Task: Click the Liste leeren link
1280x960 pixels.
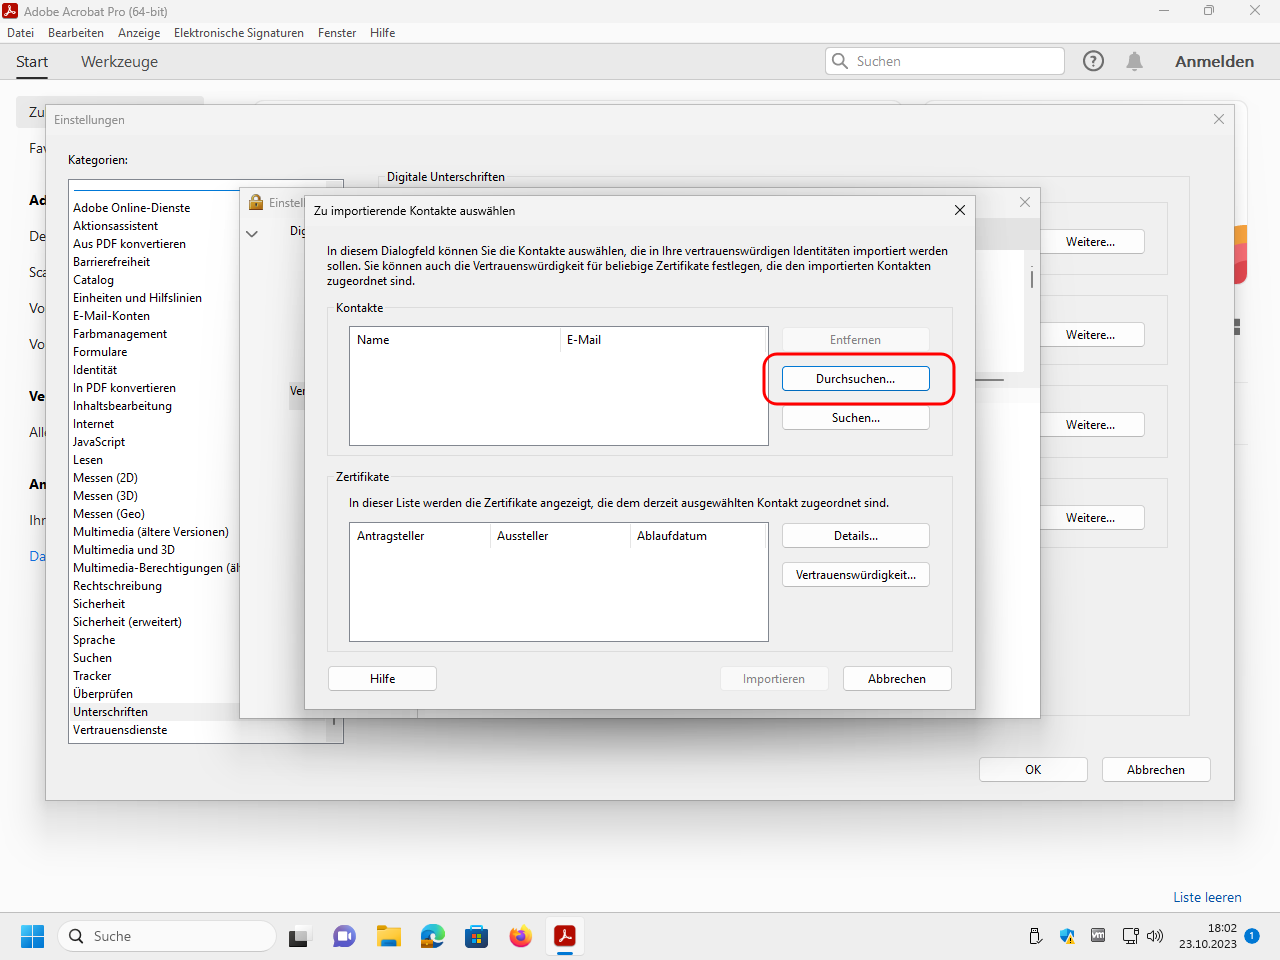Action: coord(1207,897)
